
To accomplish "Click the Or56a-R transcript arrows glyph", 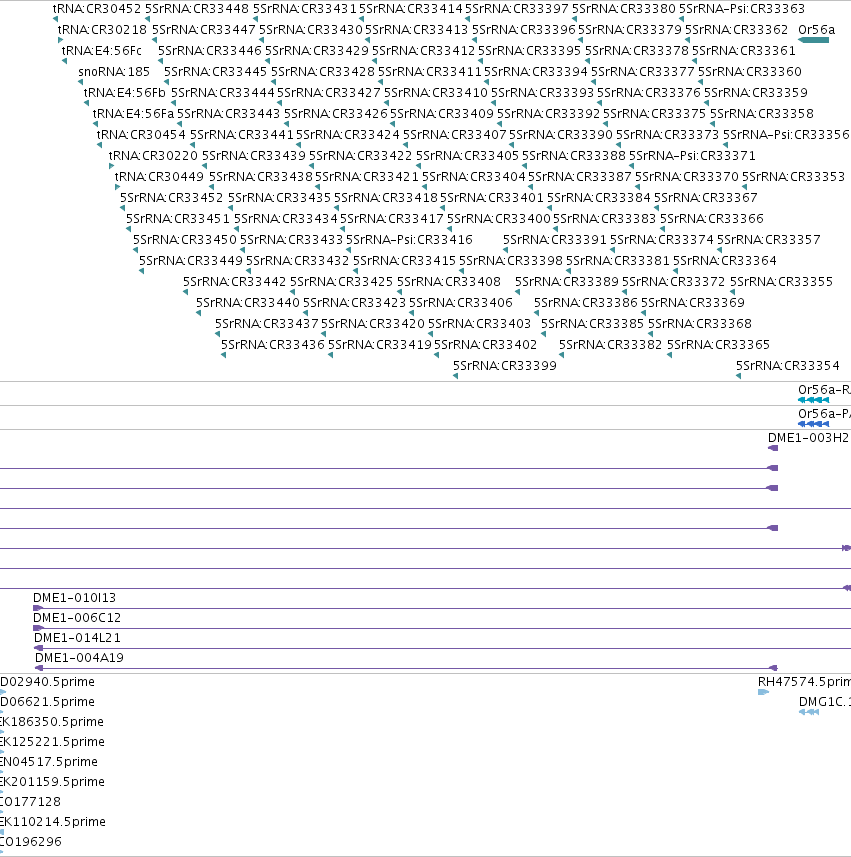I will [813, 400].
